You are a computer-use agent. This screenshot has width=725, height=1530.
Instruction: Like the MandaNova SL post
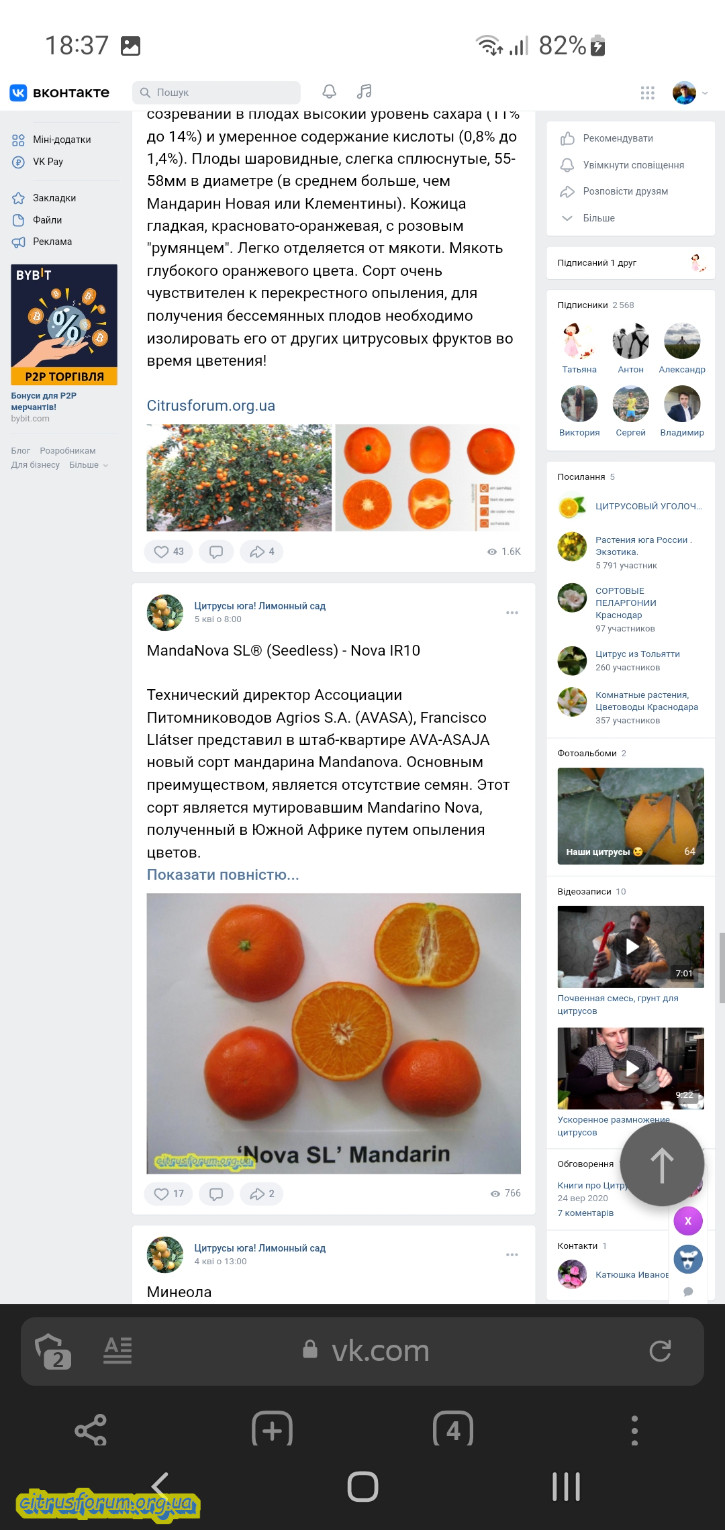169,1193
